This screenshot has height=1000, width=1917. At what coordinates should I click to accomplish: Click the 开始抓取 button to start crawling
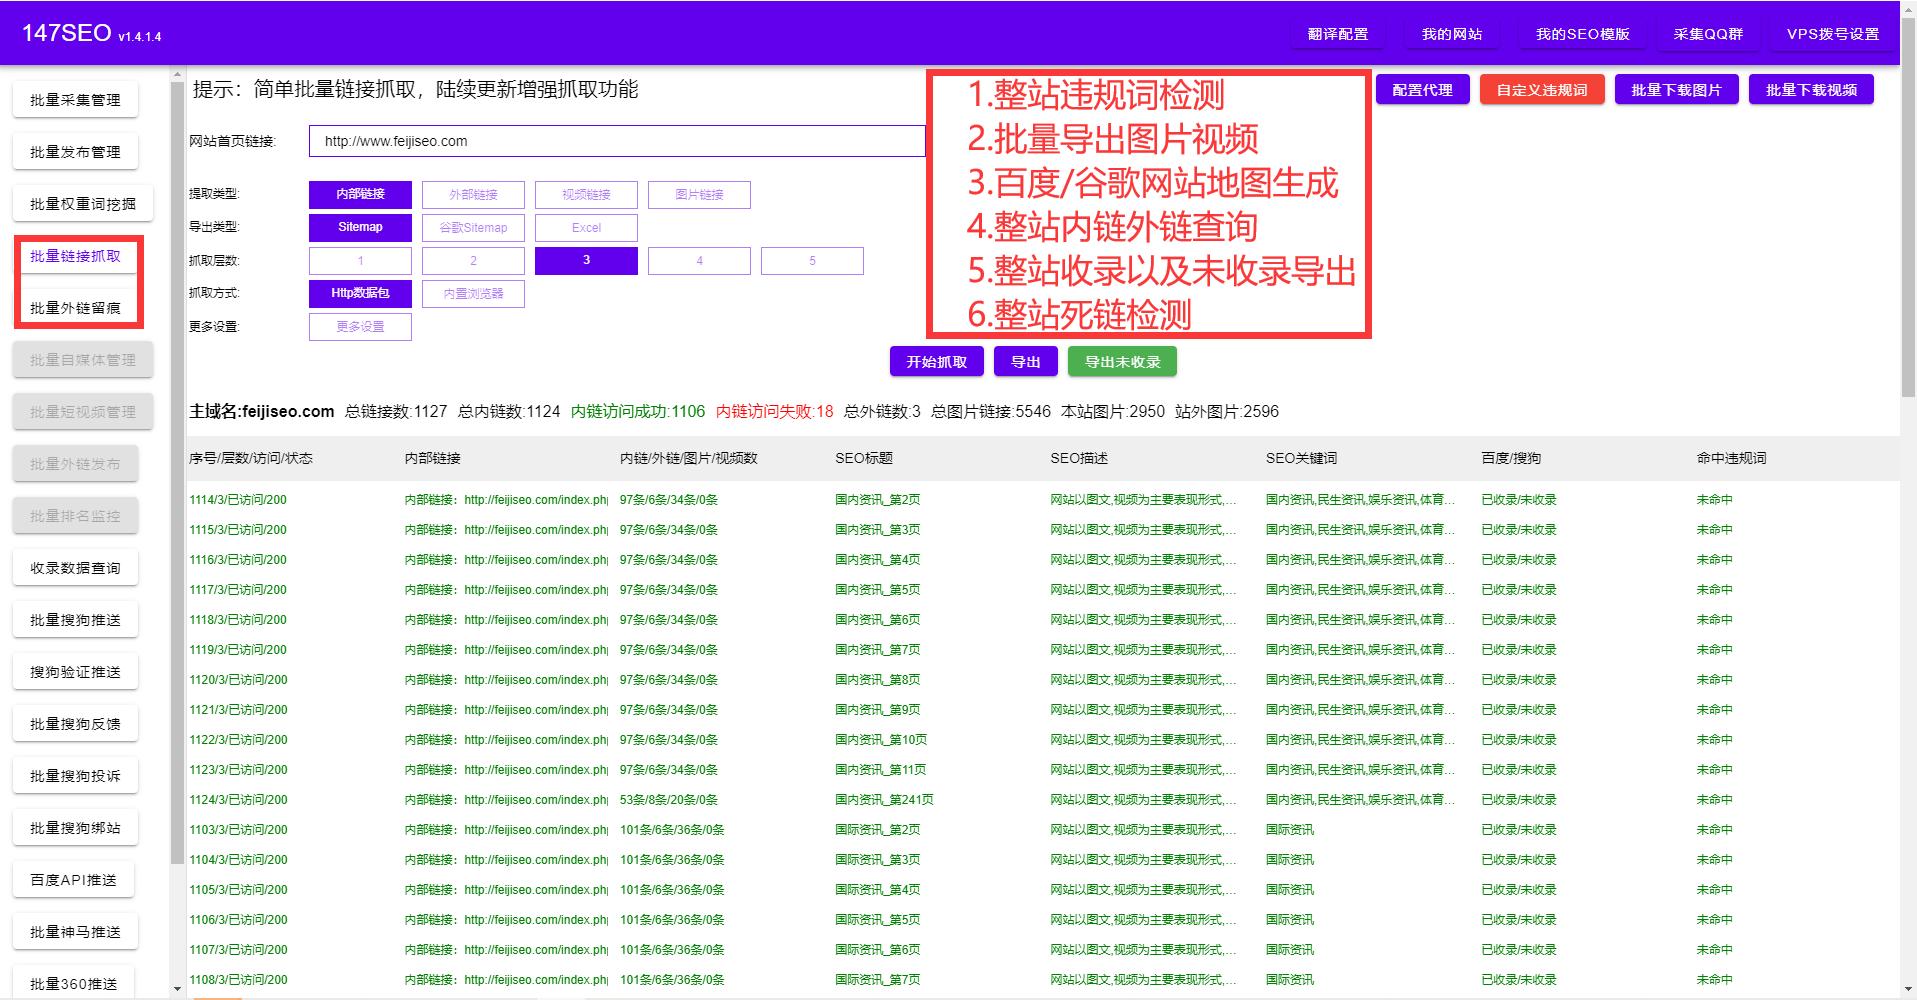pyautogui.click(x=936, y=361)
